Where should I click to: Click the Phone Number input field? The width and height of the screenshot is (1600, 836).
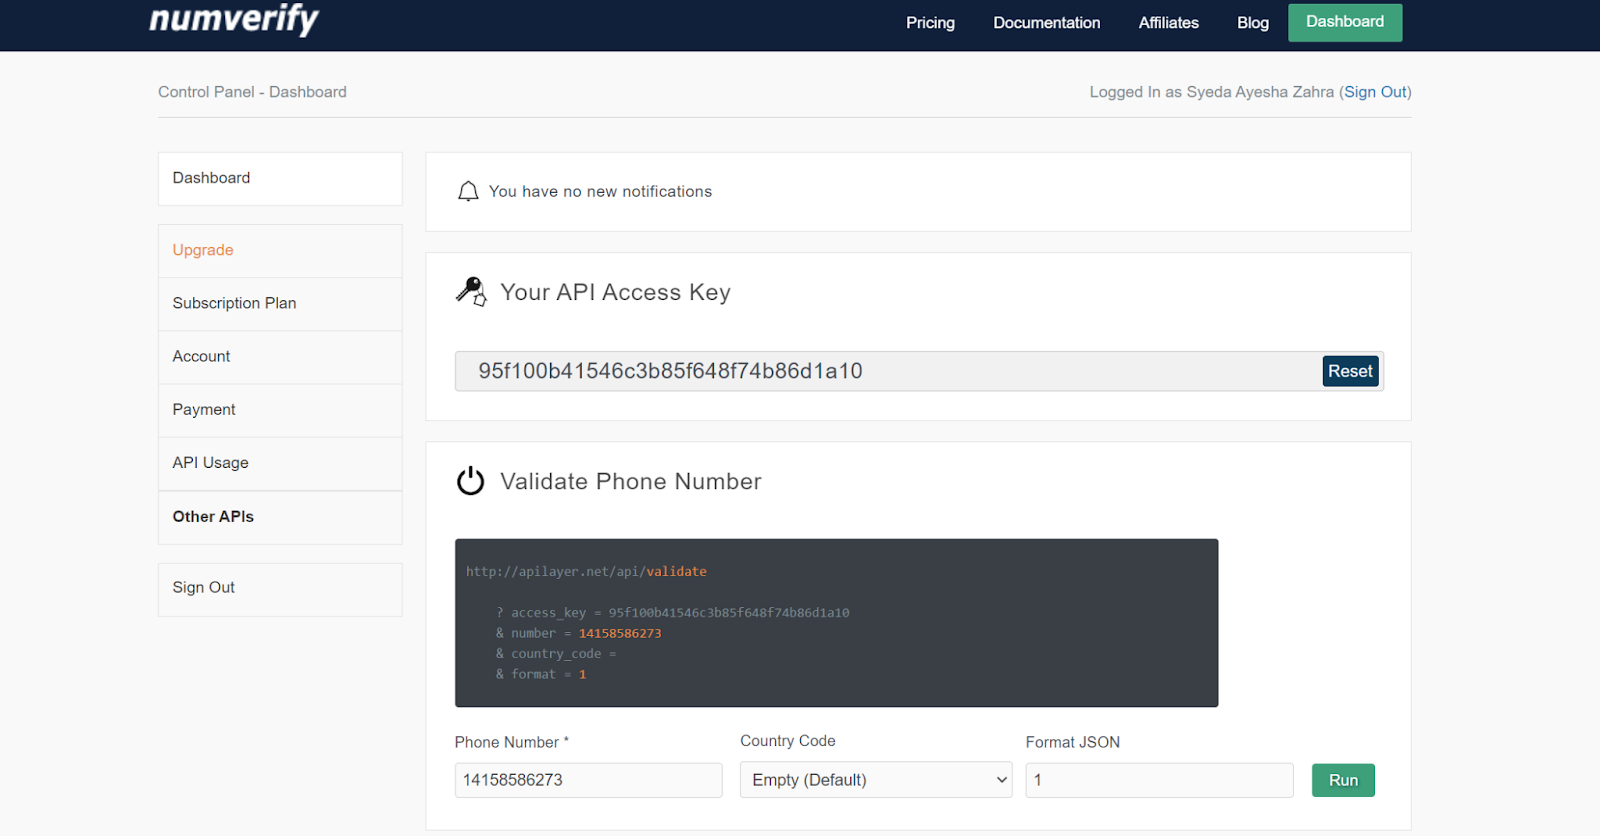coord(588,780)
